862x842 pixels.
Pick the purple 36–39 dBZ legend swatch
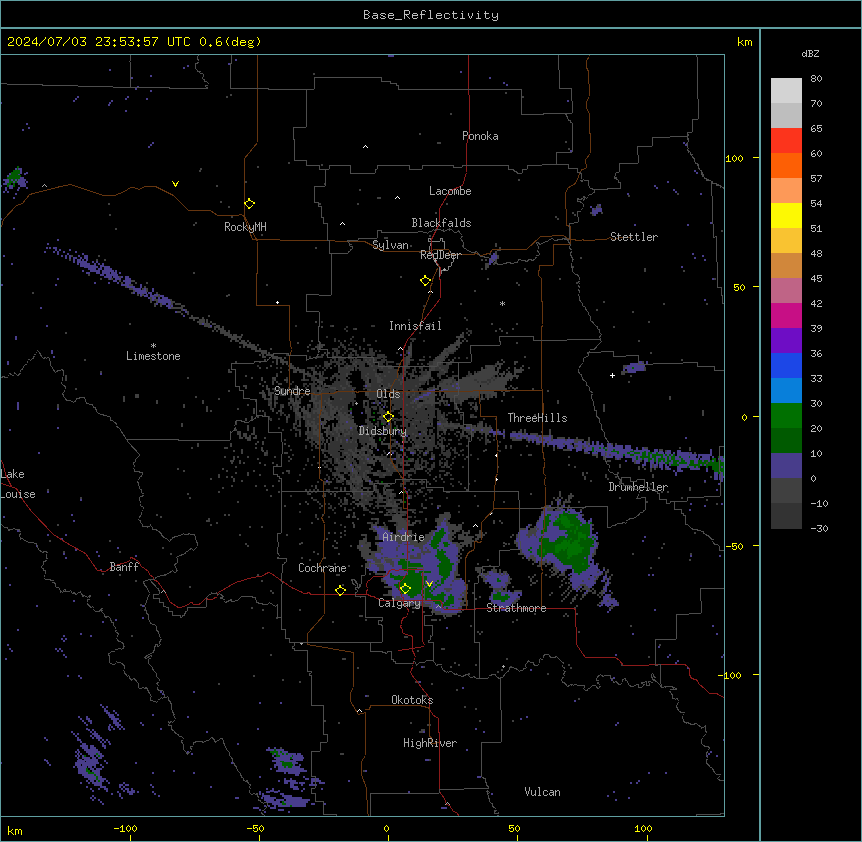click(x=786, y=340)
